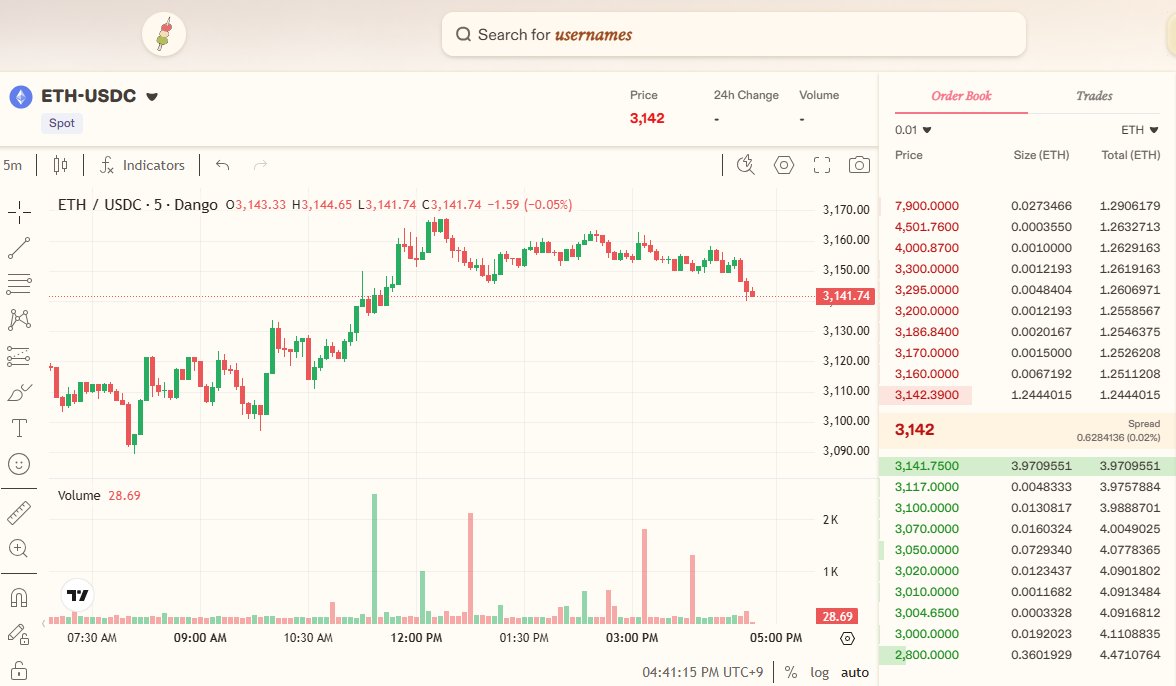Screen dimensions: 1176x686
Task: Select the text annotation tool
Action: (x=19, y=427)
